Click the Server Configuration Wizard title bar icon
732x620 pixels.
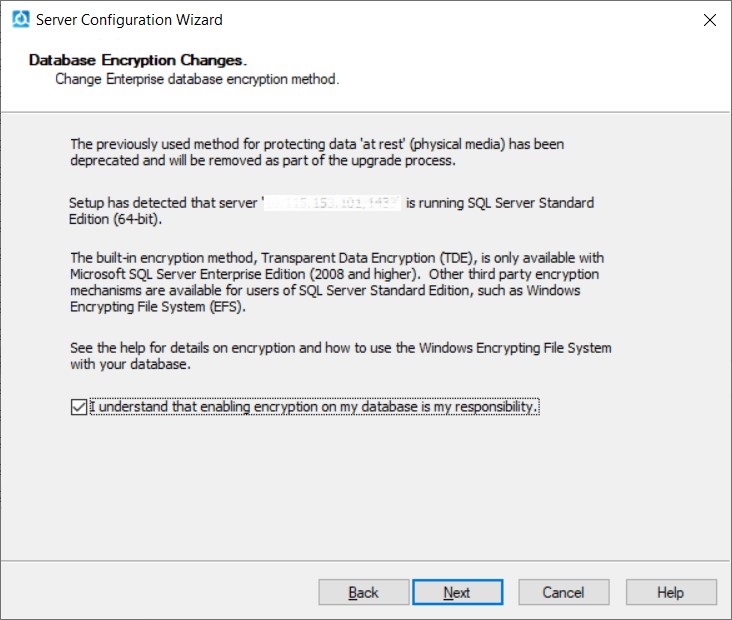[x=20, y=19]
